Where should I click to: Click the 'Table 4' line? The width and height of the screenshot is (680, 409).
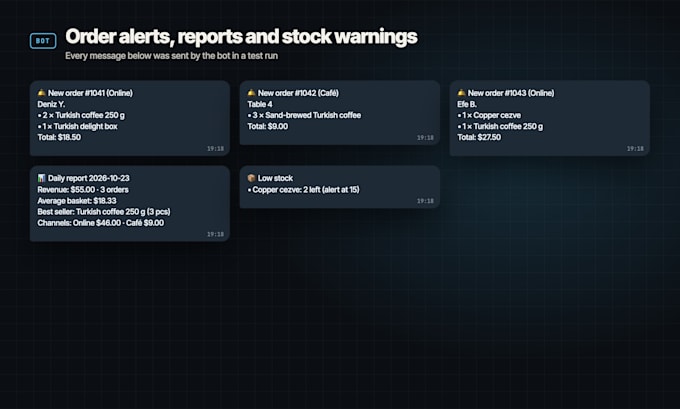tap(260, 104)
